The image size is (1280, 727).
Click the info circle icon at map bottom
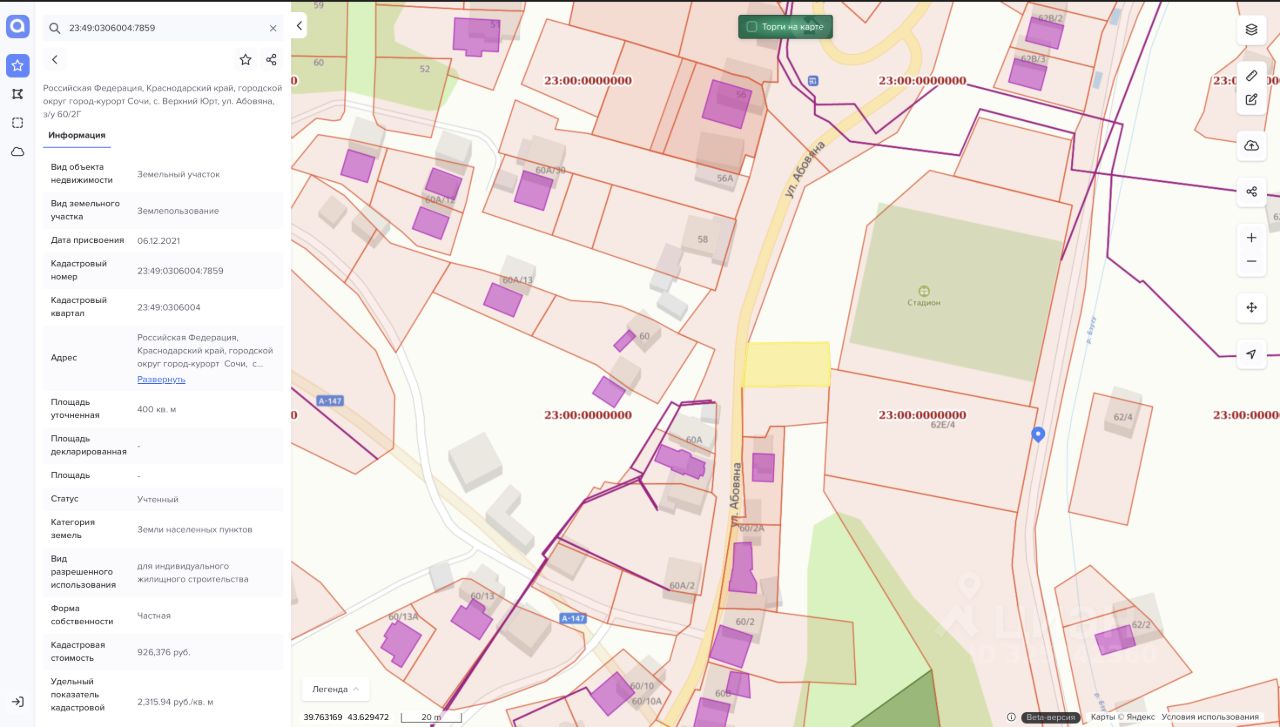1011,717
